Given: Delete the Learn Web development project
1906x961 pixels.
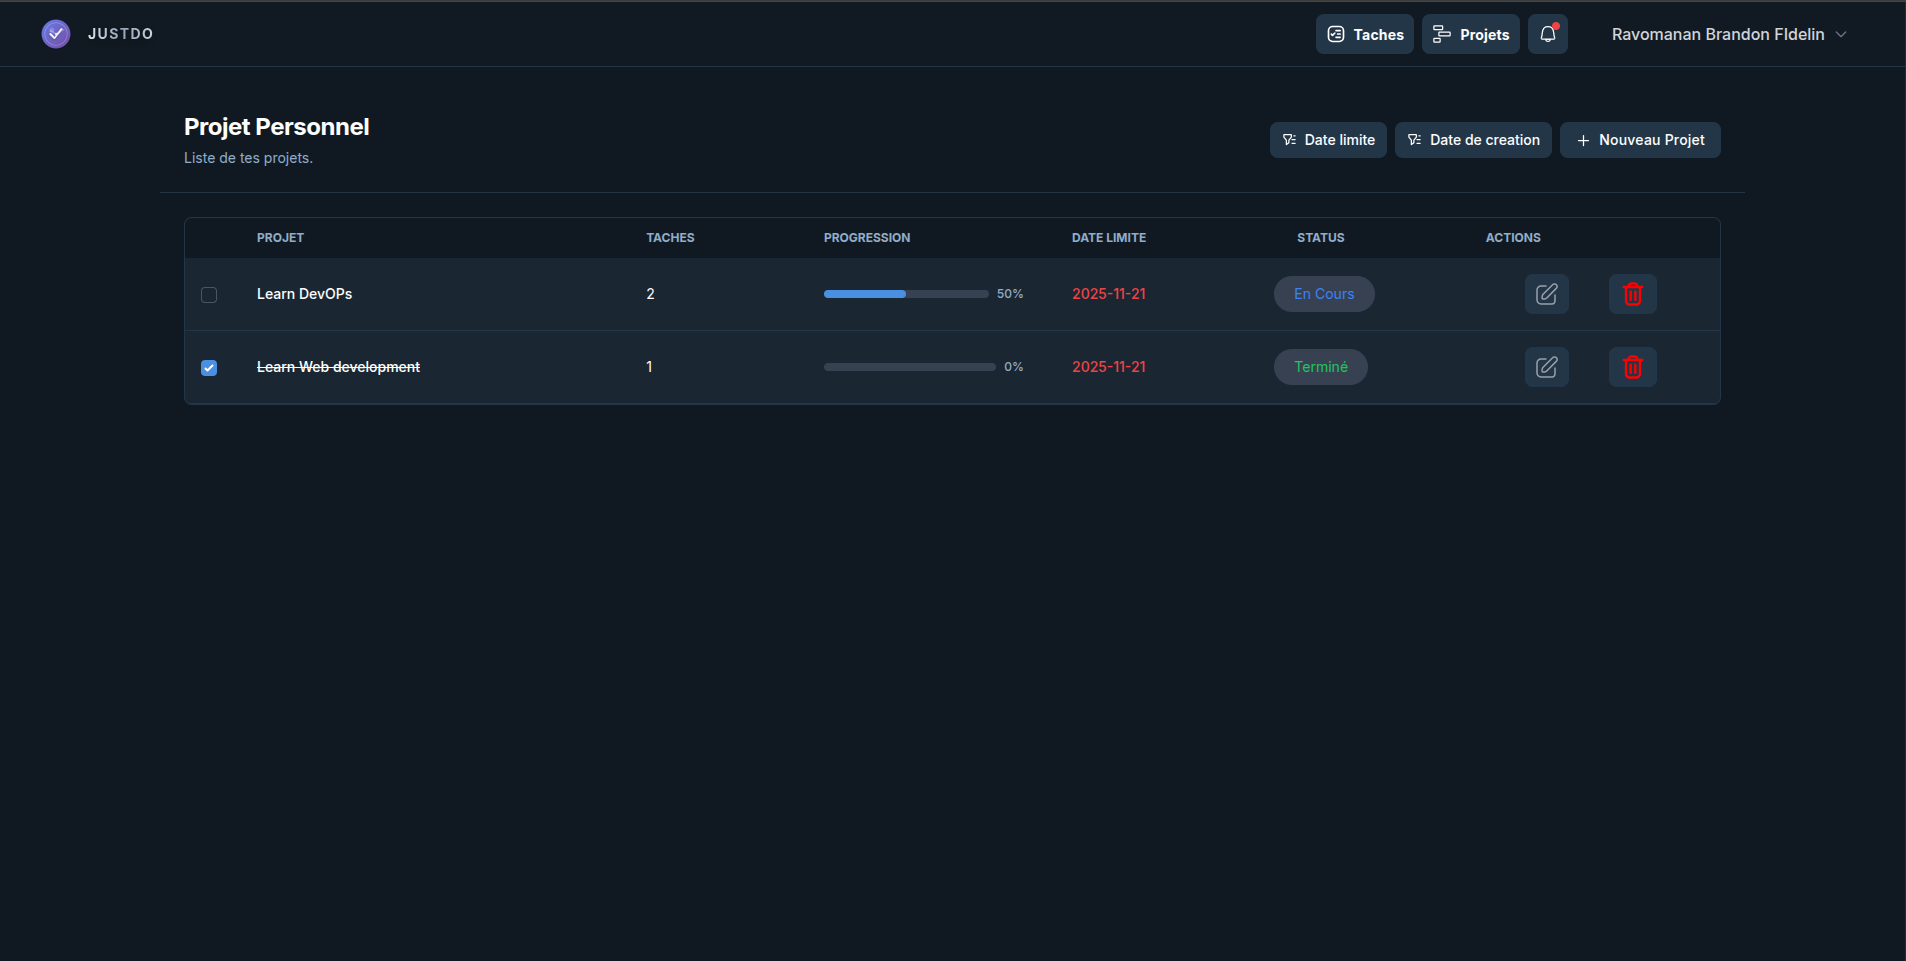Looking at the screenshot, I should point(1632,367).
